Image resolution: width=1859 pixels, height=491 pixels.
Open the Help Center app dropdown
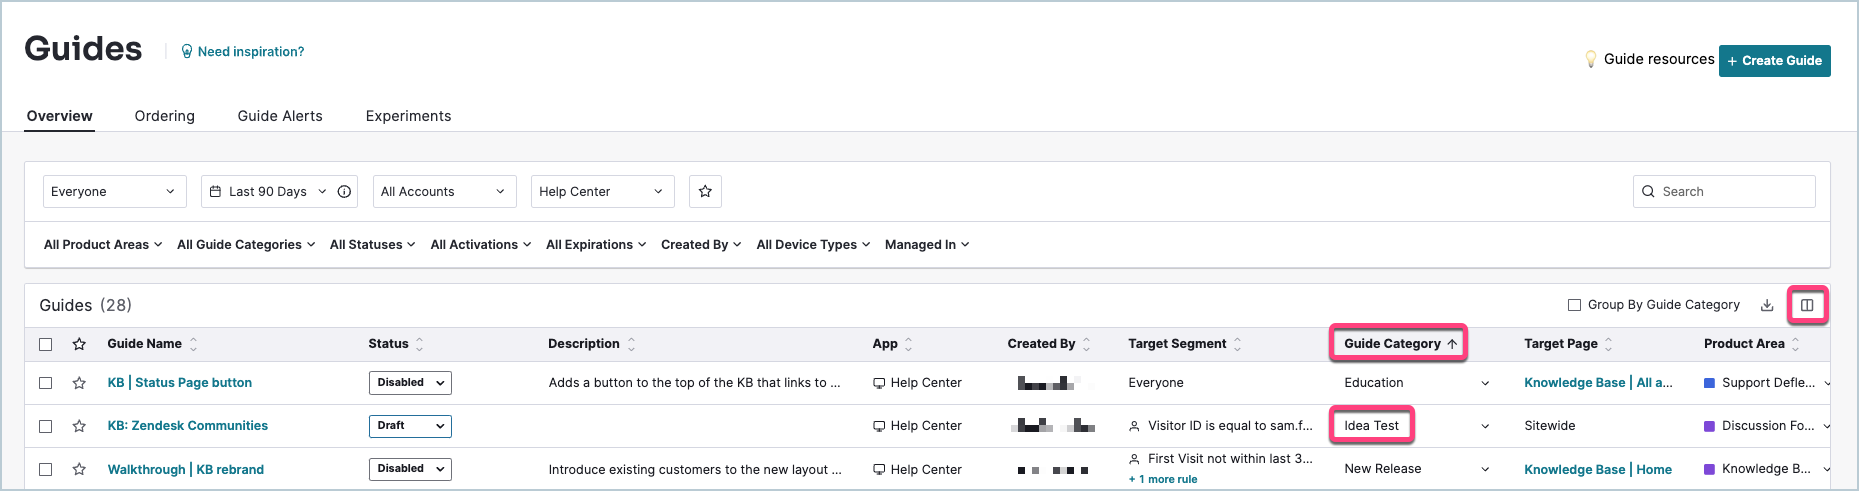[603, 192]
